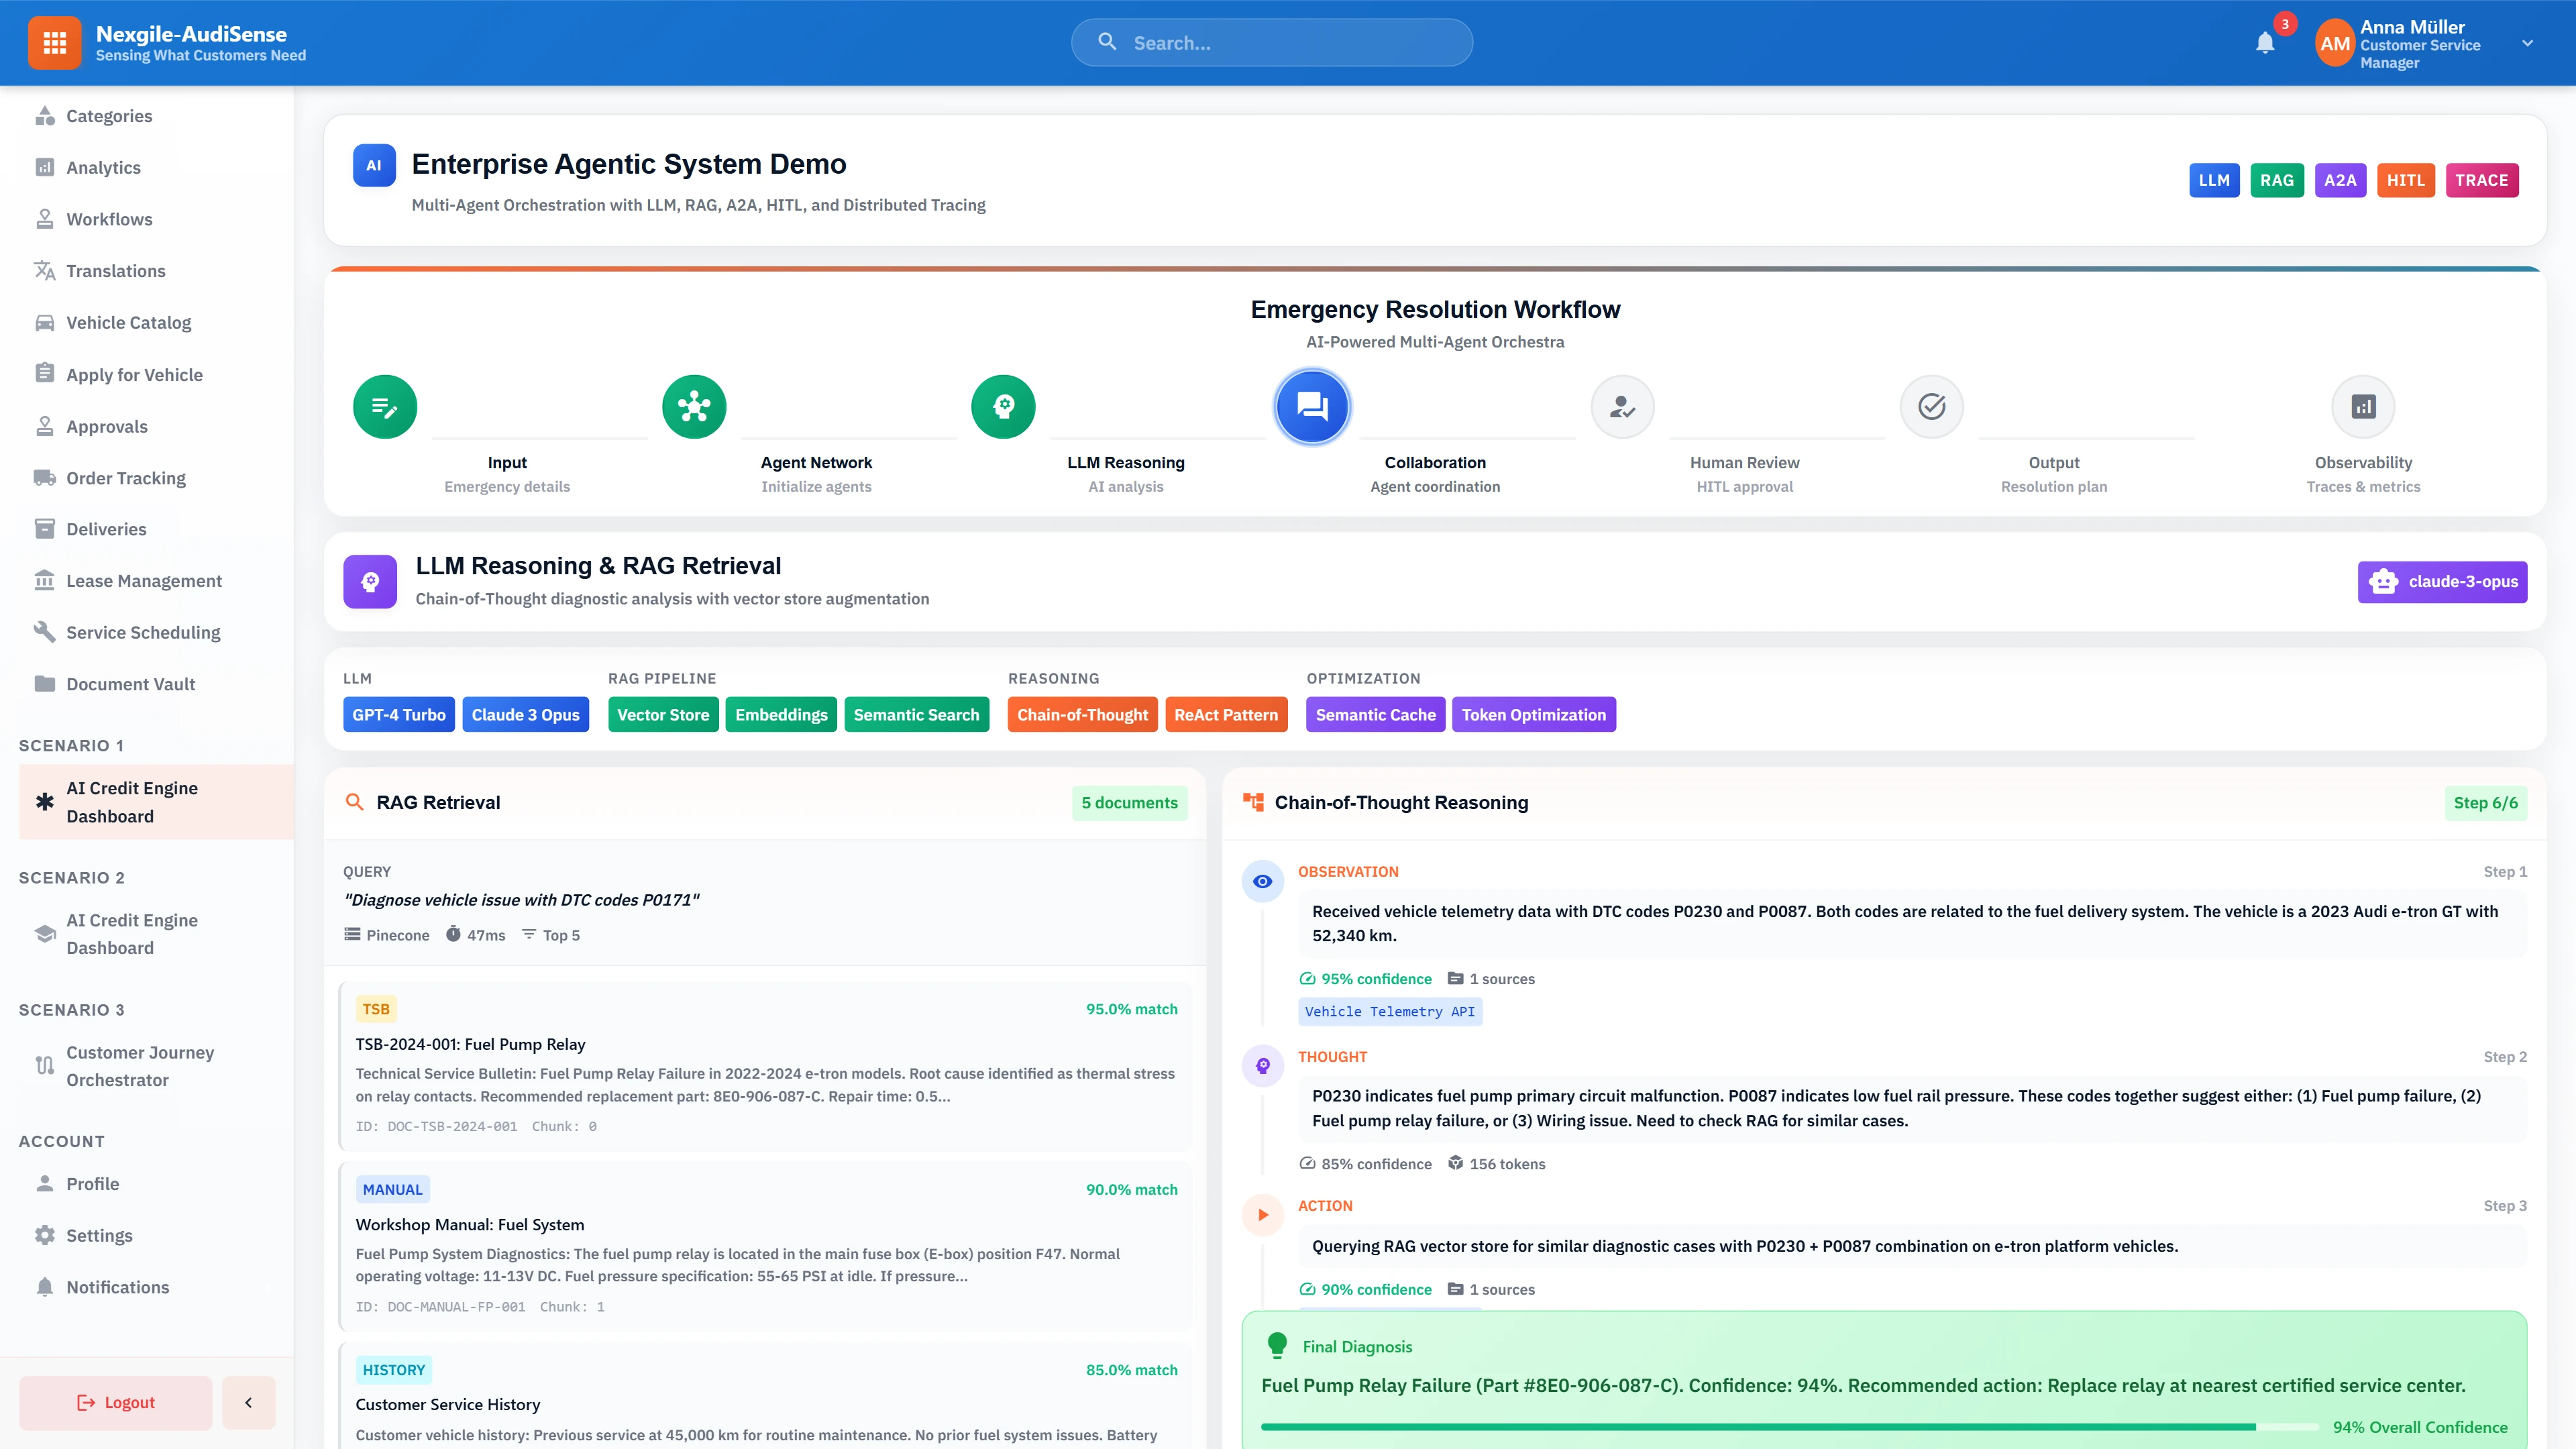
Task: Open the Observability chart step icon
Action: pos(2363,407)
